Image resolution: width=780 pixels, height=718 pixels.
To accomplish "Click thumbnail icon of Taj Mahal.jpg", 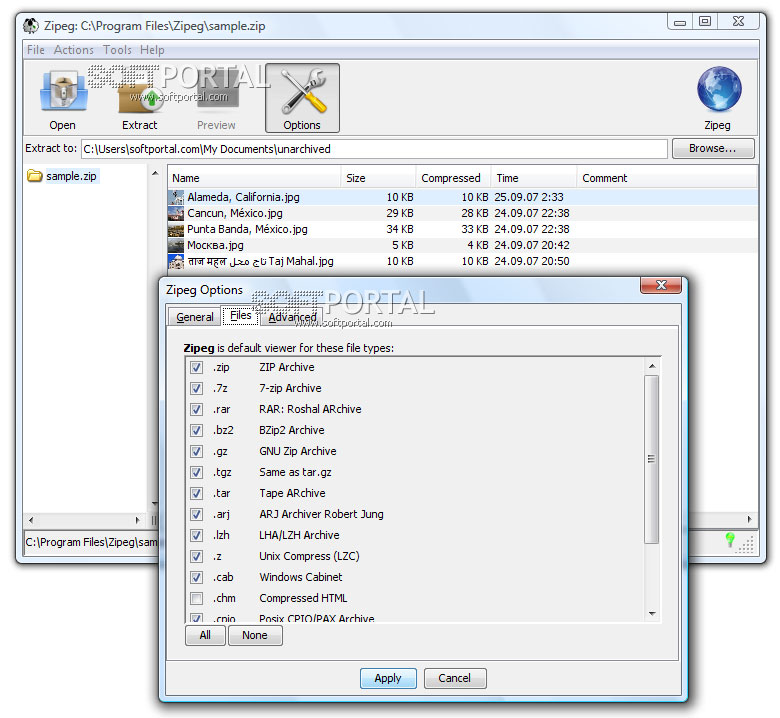I will click(176, 261).
